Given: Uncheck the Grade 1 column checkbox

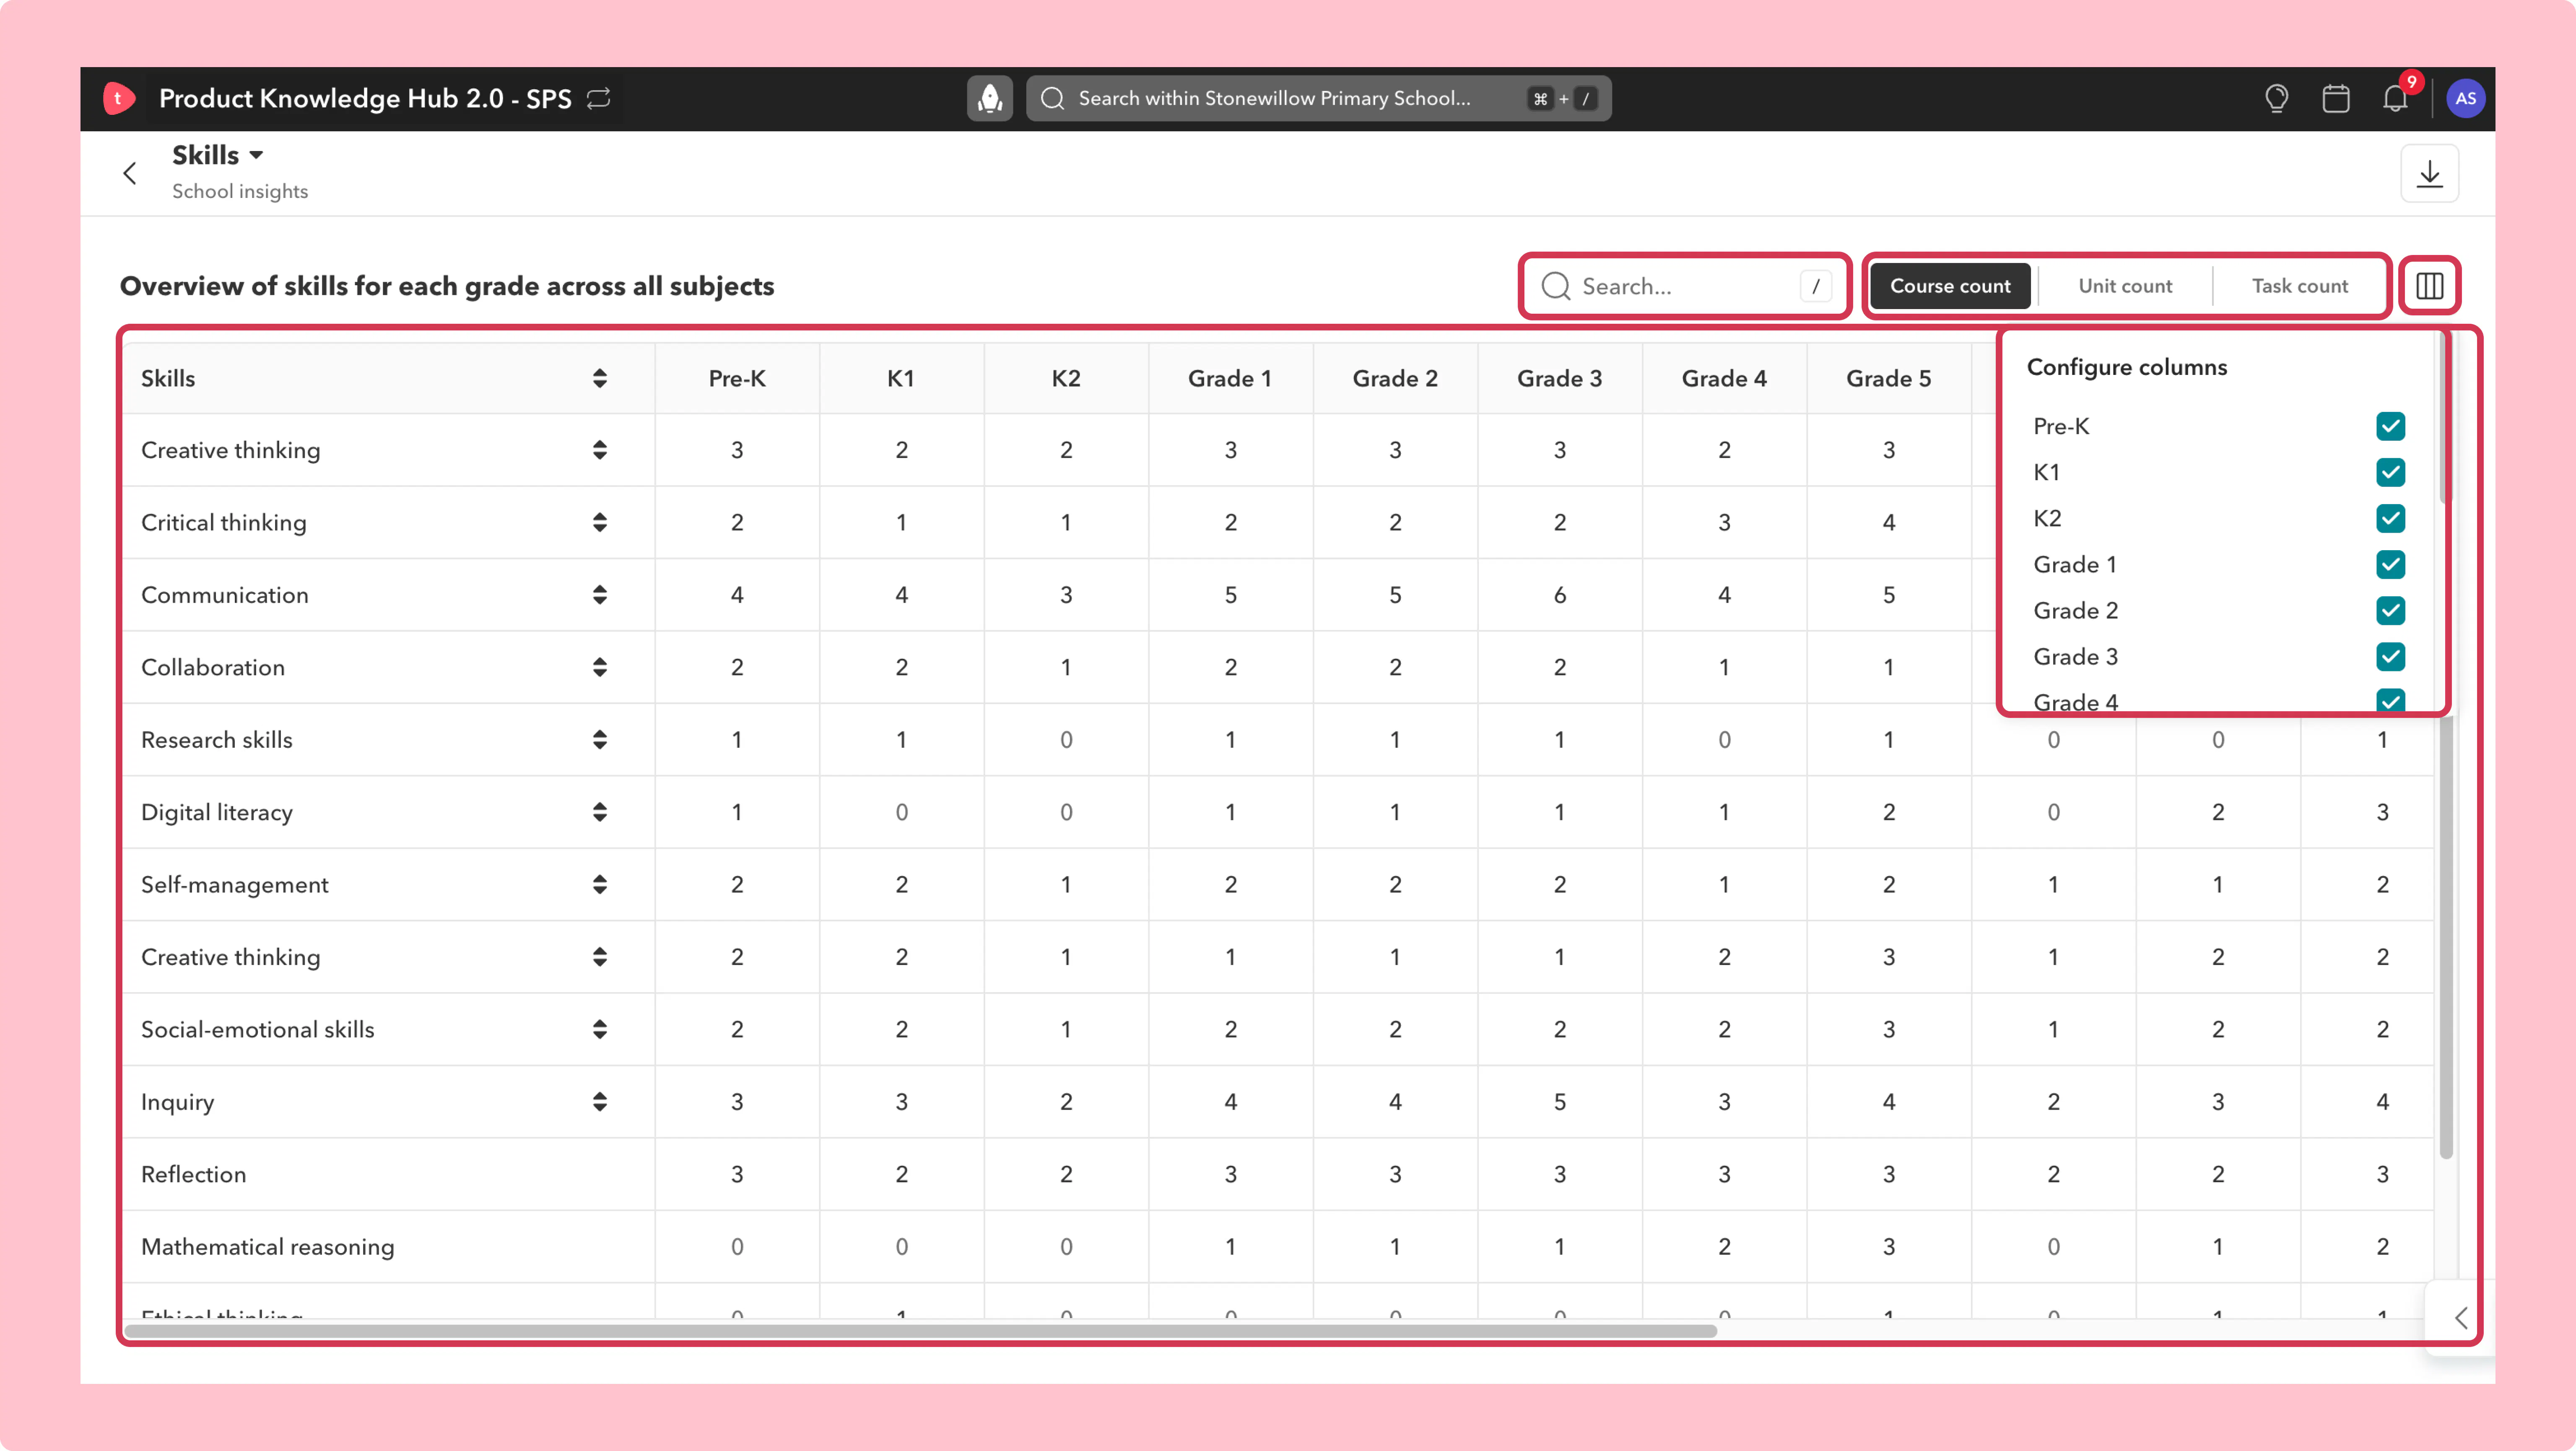Looking at the screenshot, I should click(2391, 564).
